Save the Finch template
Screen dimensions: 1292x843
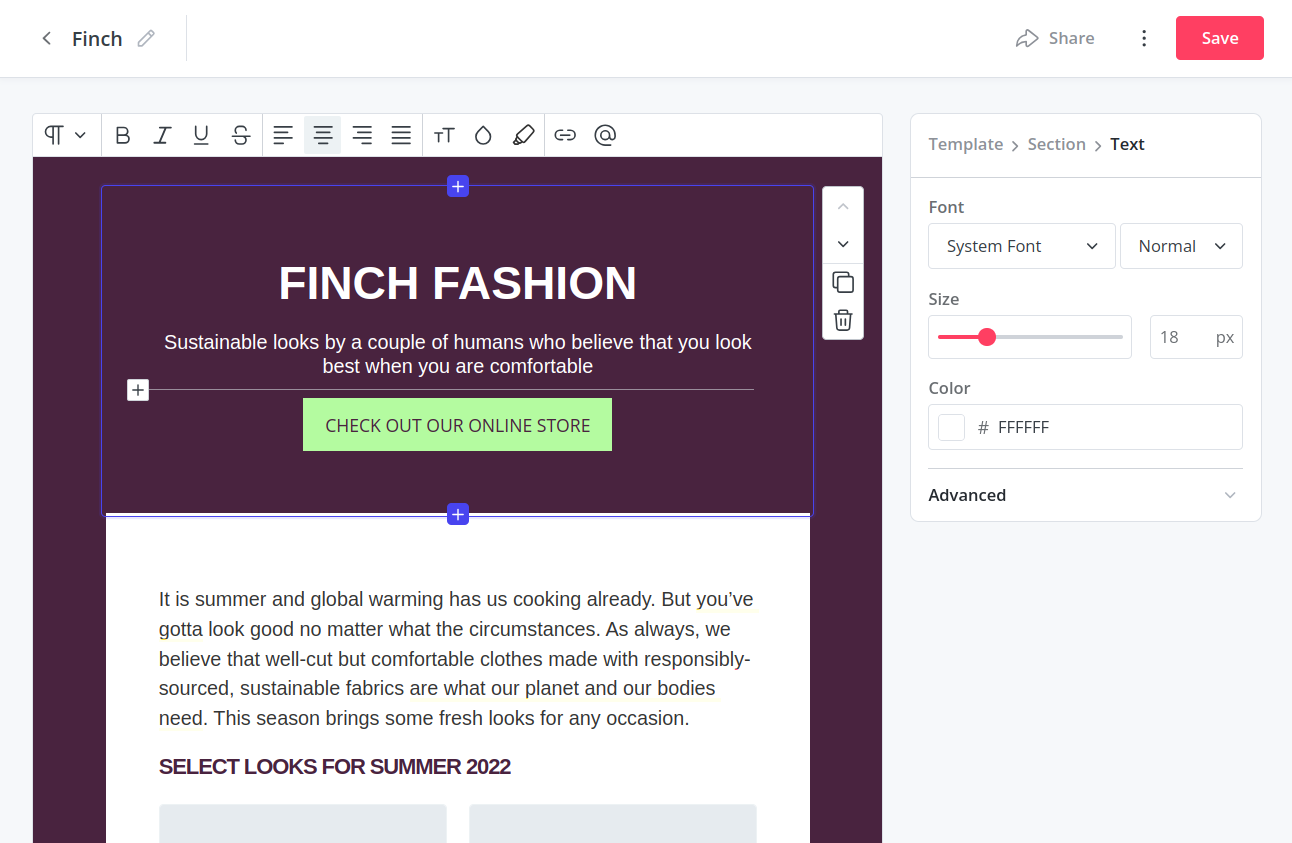pos(1219,38)
